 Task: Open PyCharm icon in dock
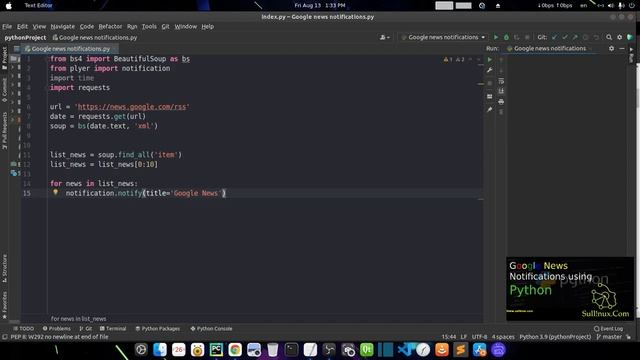[x=216, y=350]
